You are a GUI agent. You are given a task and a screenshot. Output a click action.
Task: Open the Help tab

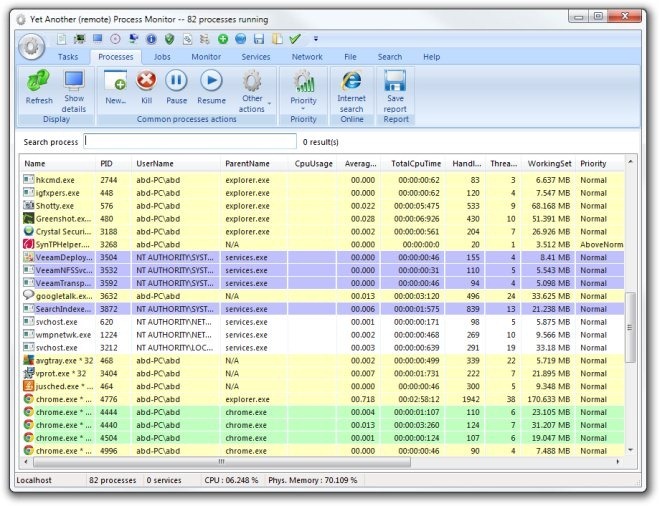[x=431, y=57]
